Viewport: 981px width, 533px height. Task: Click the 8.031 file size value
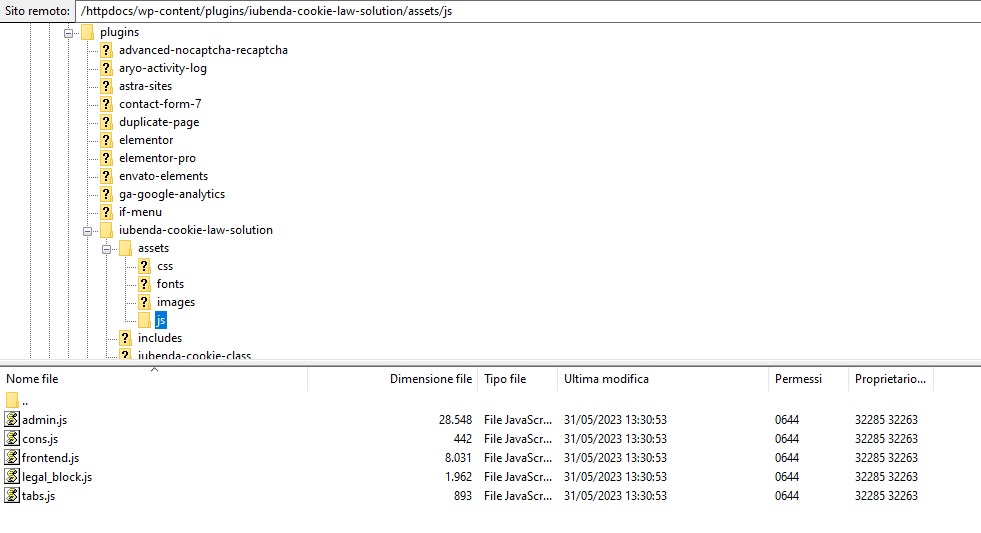point(458,458)
